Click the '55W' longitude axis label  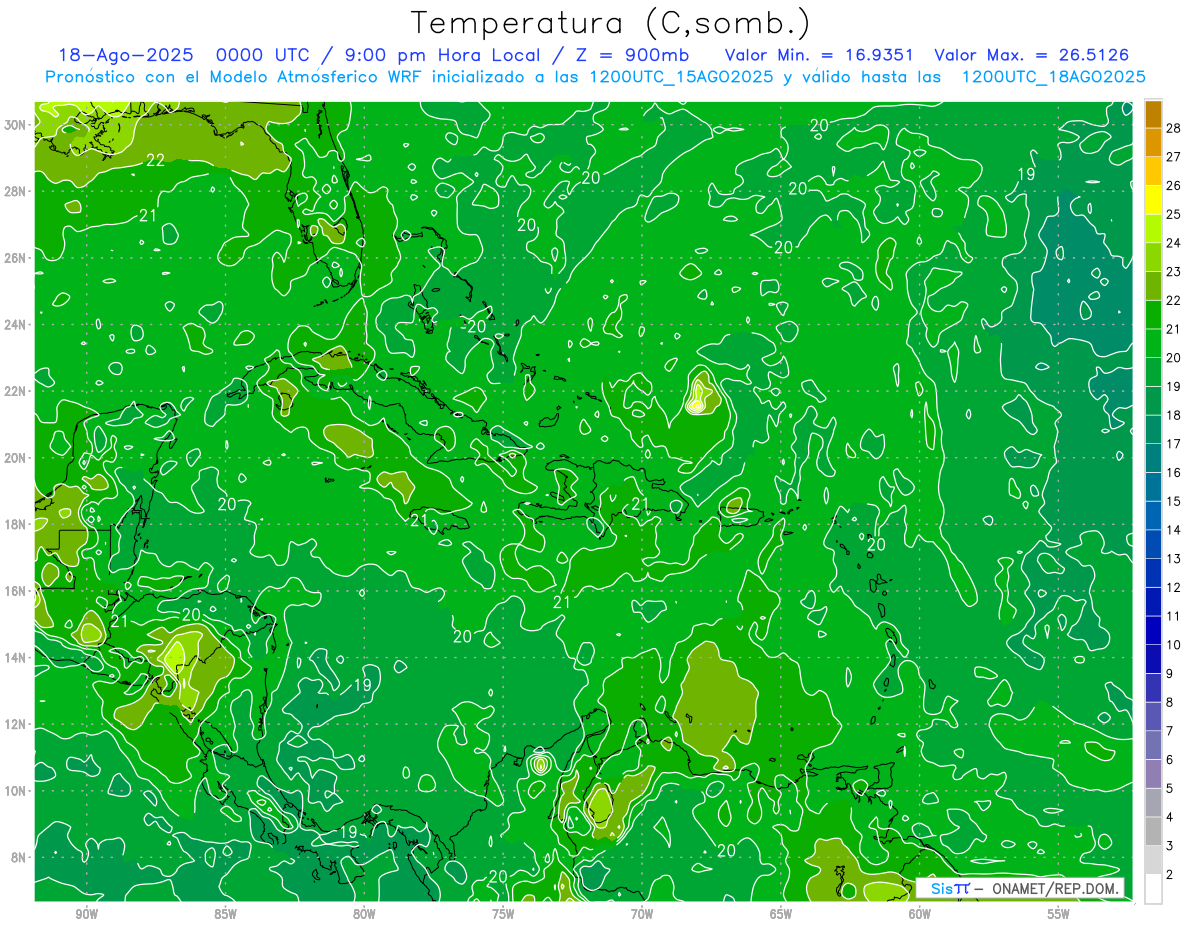tap(1059, 914)
